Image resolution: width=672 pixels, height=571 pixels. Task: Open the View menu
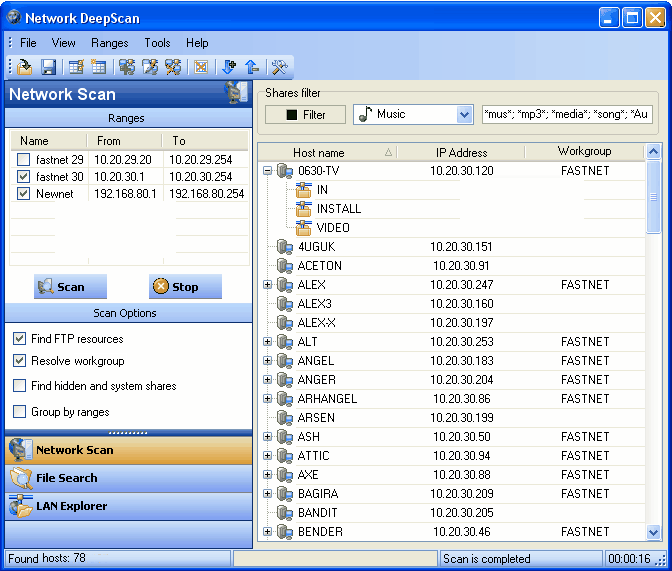pos(63,43)
